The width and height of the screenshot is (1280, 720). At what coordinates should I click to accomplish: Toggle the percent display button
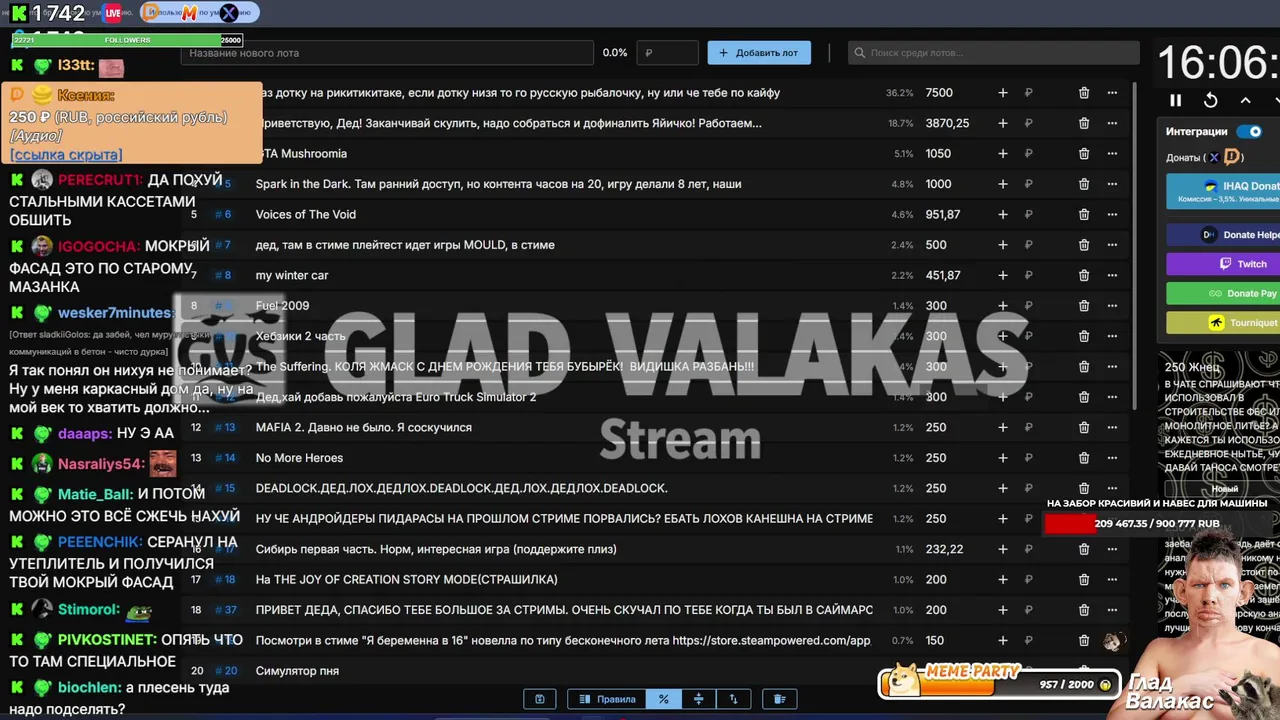[x=663, y=699]
